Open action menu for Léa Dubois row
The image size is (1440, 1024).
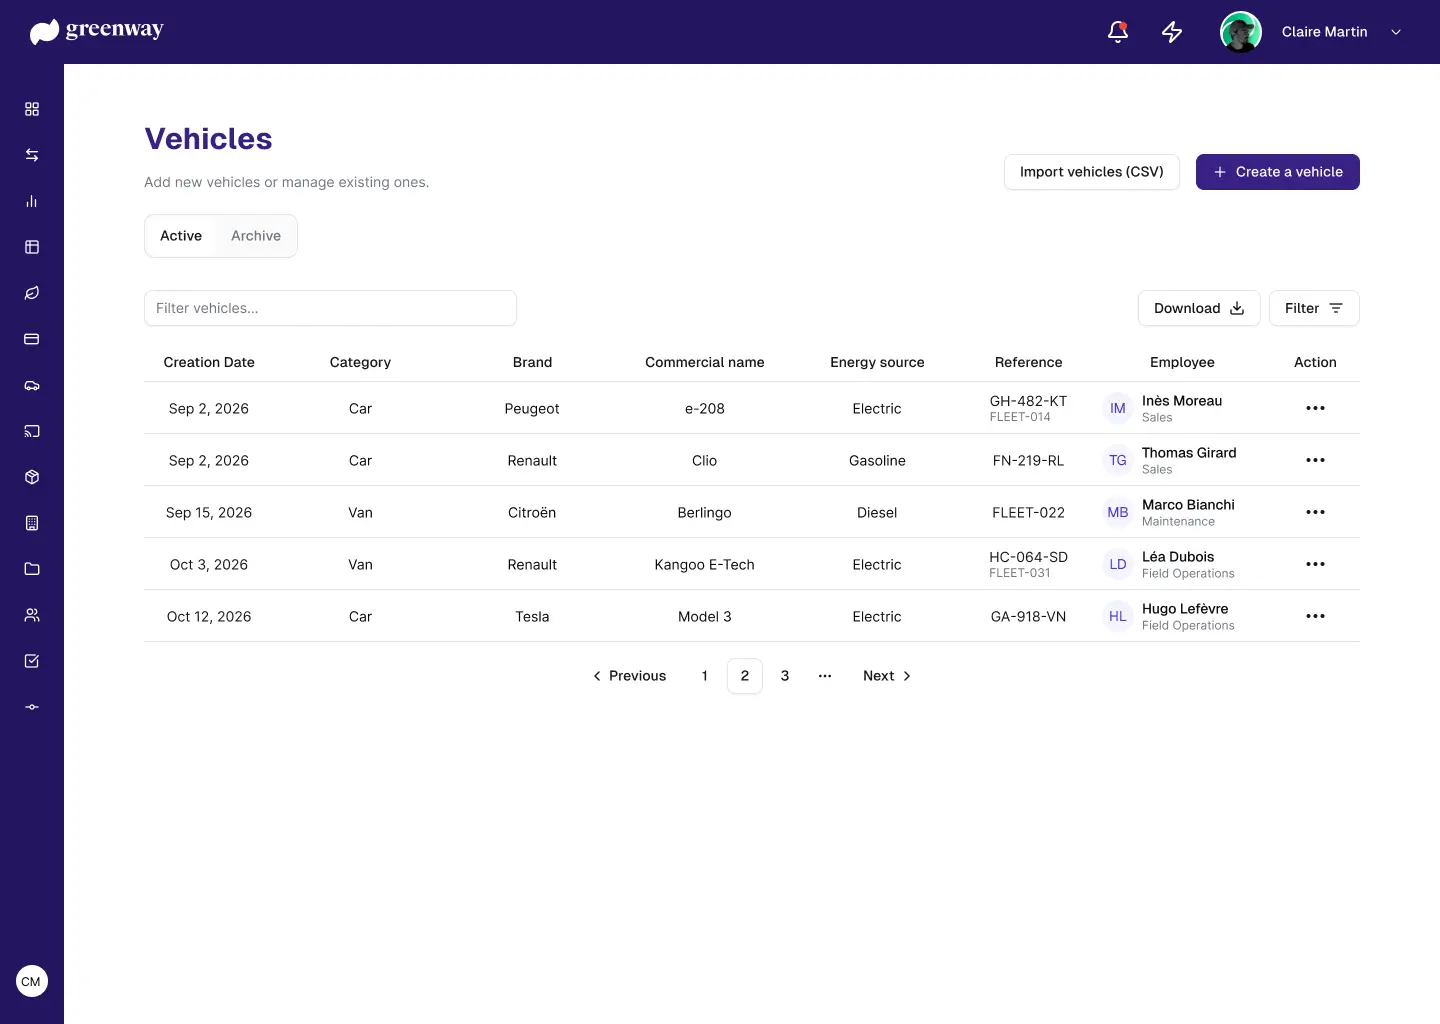click(x=1315, y=564)
